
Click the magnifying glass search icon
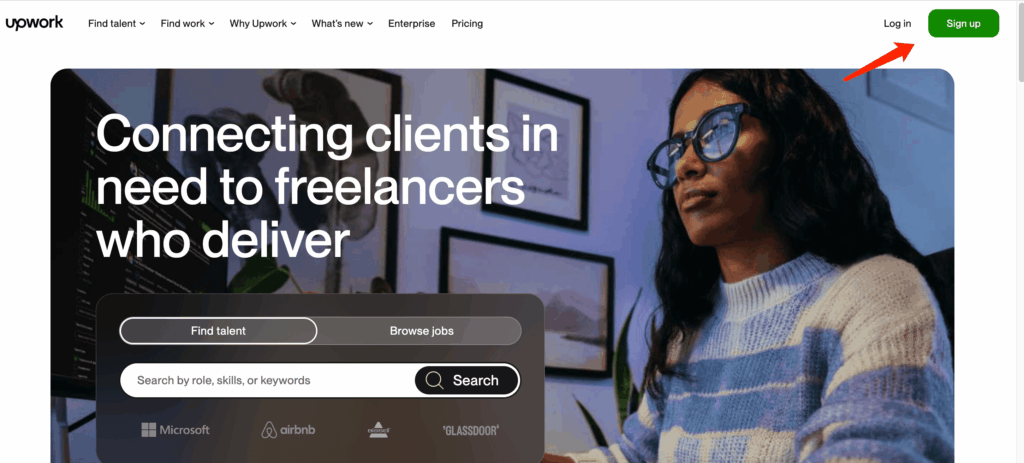click(x=434, y=380)
